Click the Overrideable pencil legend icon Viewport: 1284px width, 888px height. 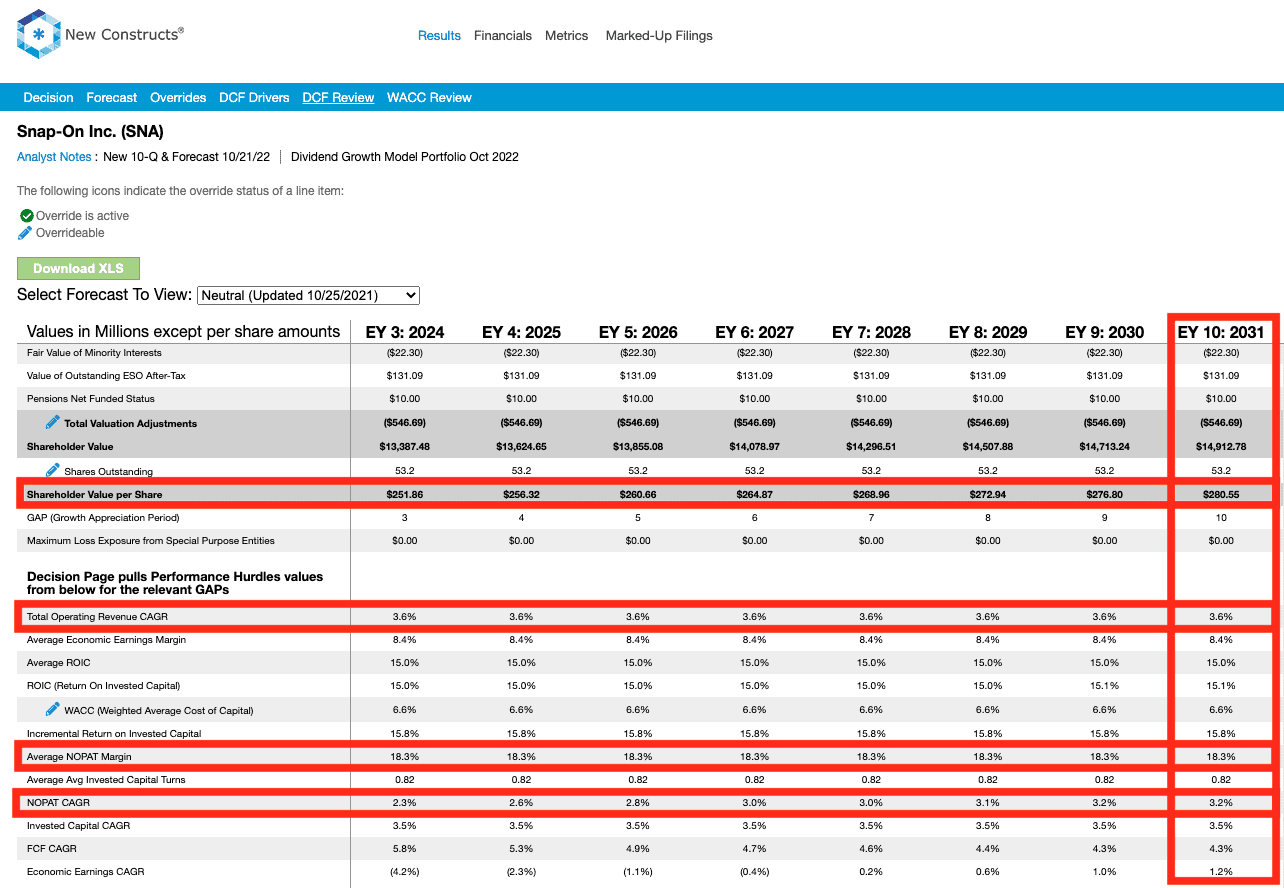point(26,233)
